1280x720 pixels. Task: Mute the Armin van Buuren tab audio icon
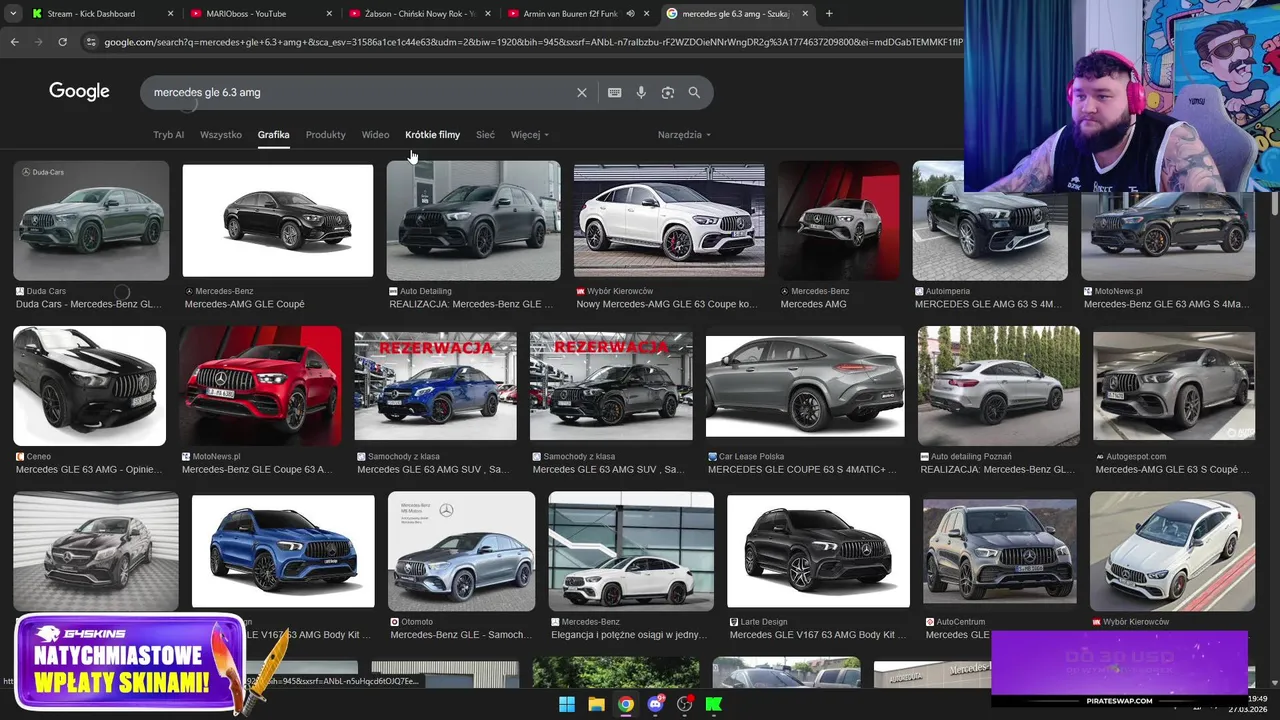point(630,14)
